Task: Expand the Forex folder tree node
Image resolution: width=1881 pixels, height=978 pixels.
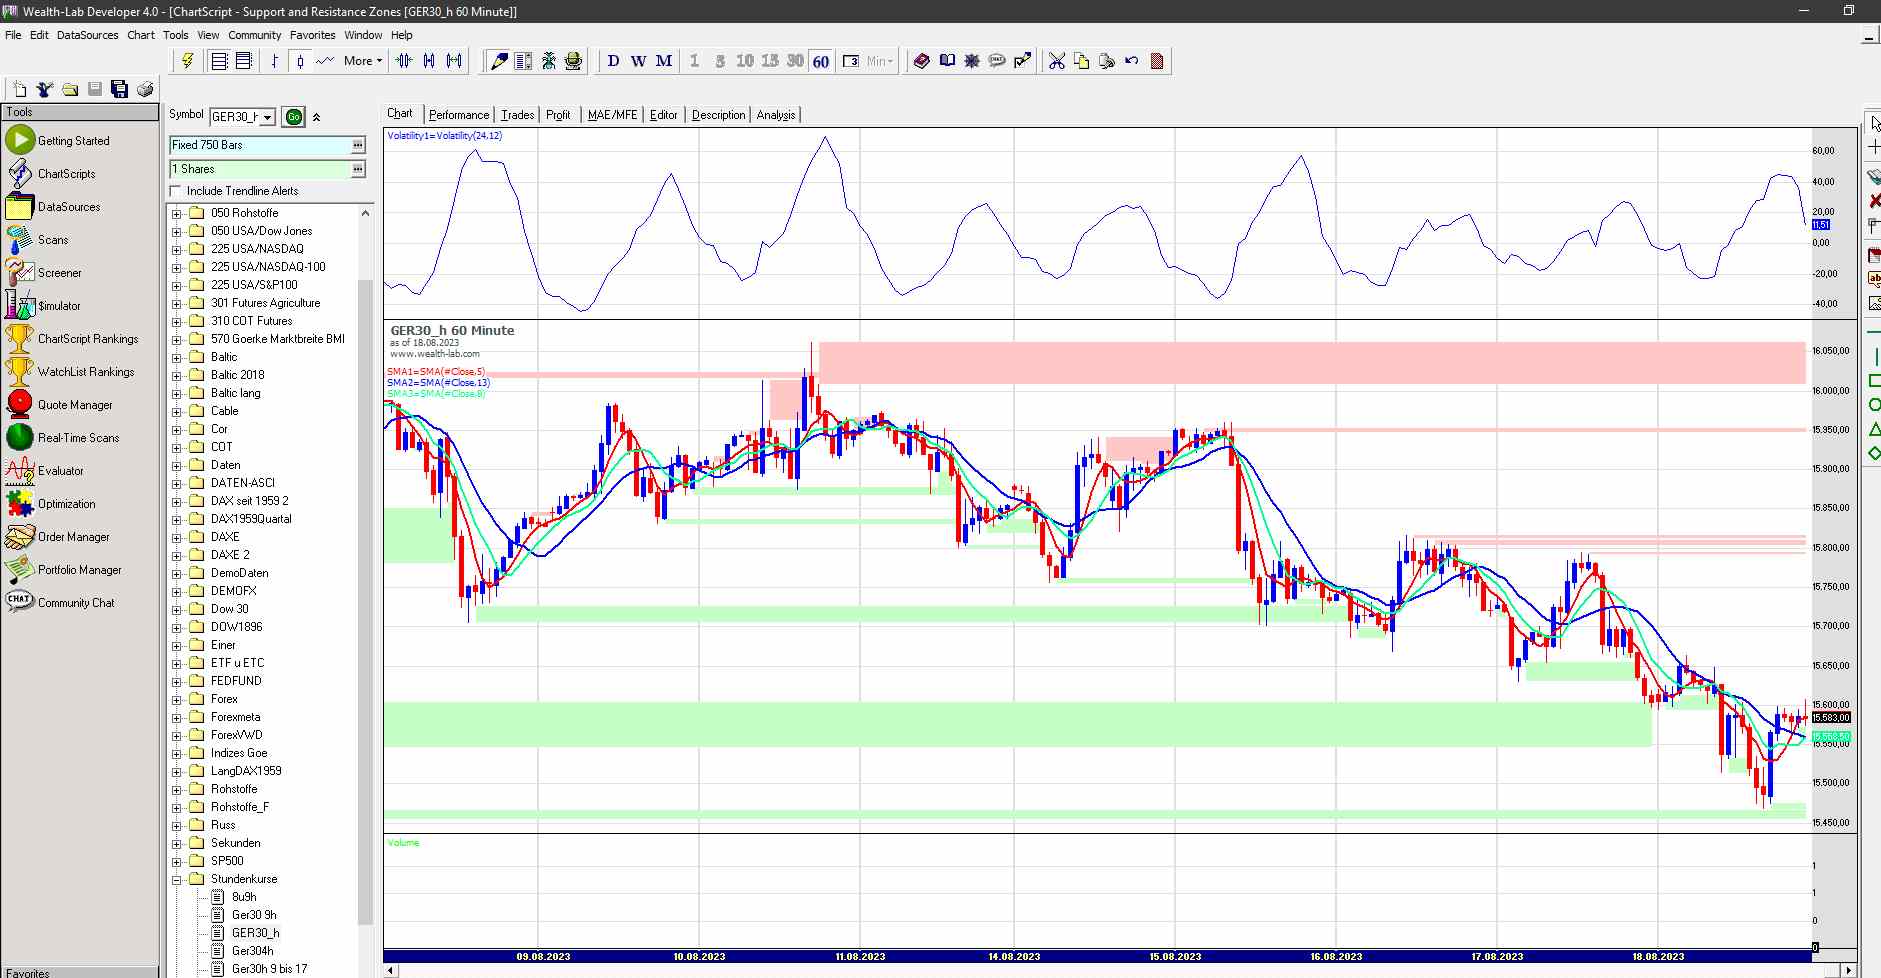Action: [x=177, y=699]
